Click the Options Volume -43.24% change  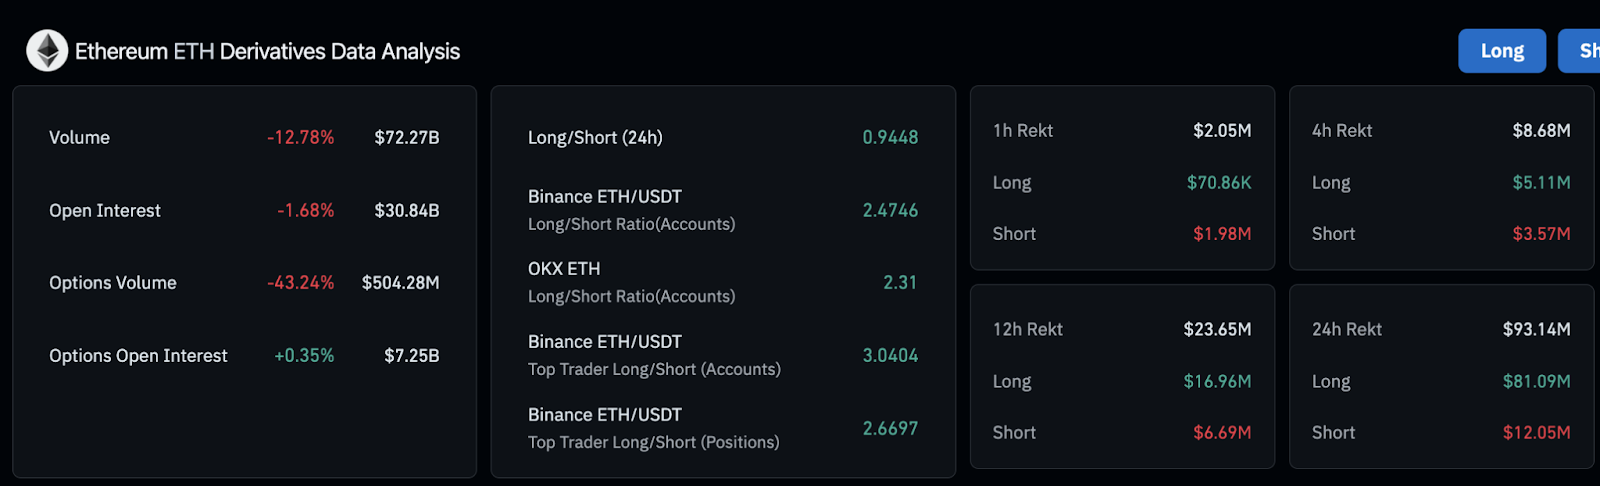pyautogui.click(x=301, y=283)
